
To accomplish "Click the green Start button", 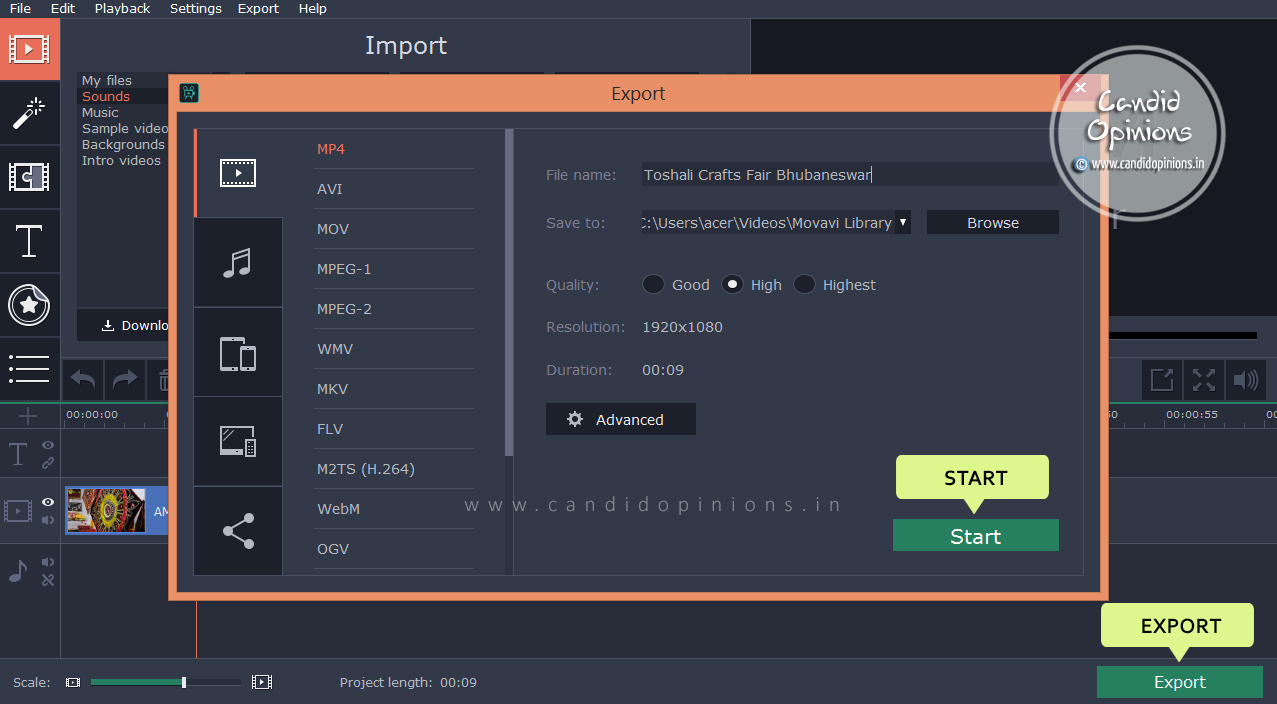I will point(976,536).
